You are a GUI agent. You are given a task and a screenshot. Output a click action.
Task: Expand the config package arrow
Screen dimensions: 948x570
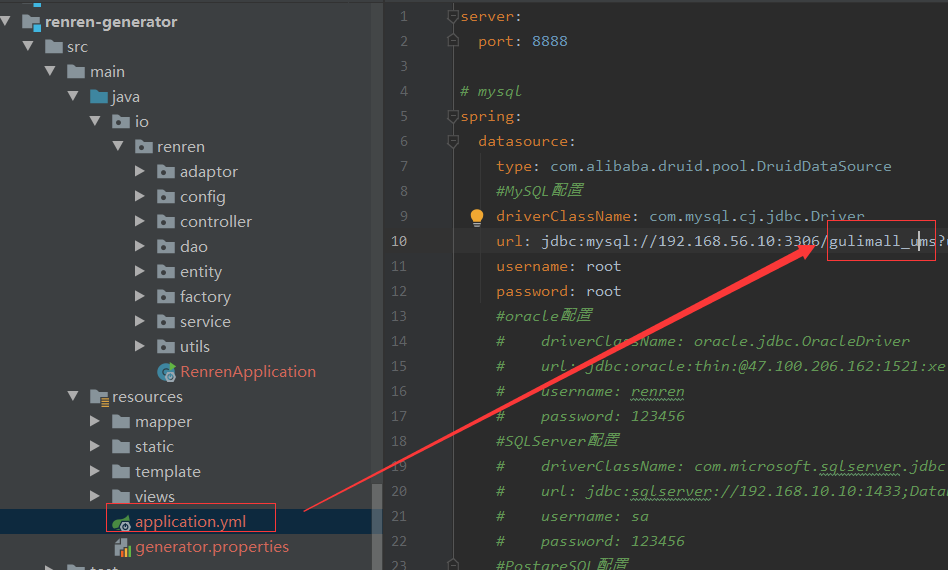point(140,196)
